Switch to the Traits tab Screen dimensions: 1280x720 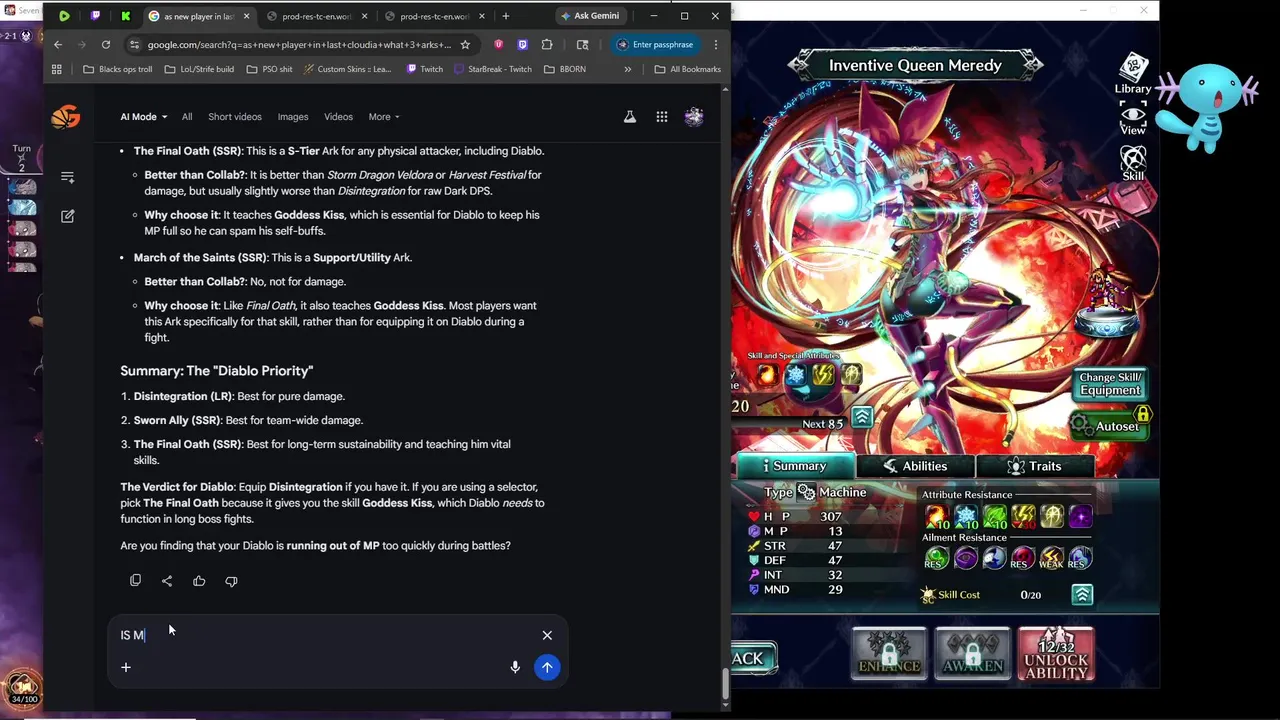click(x=1035, y=466)
